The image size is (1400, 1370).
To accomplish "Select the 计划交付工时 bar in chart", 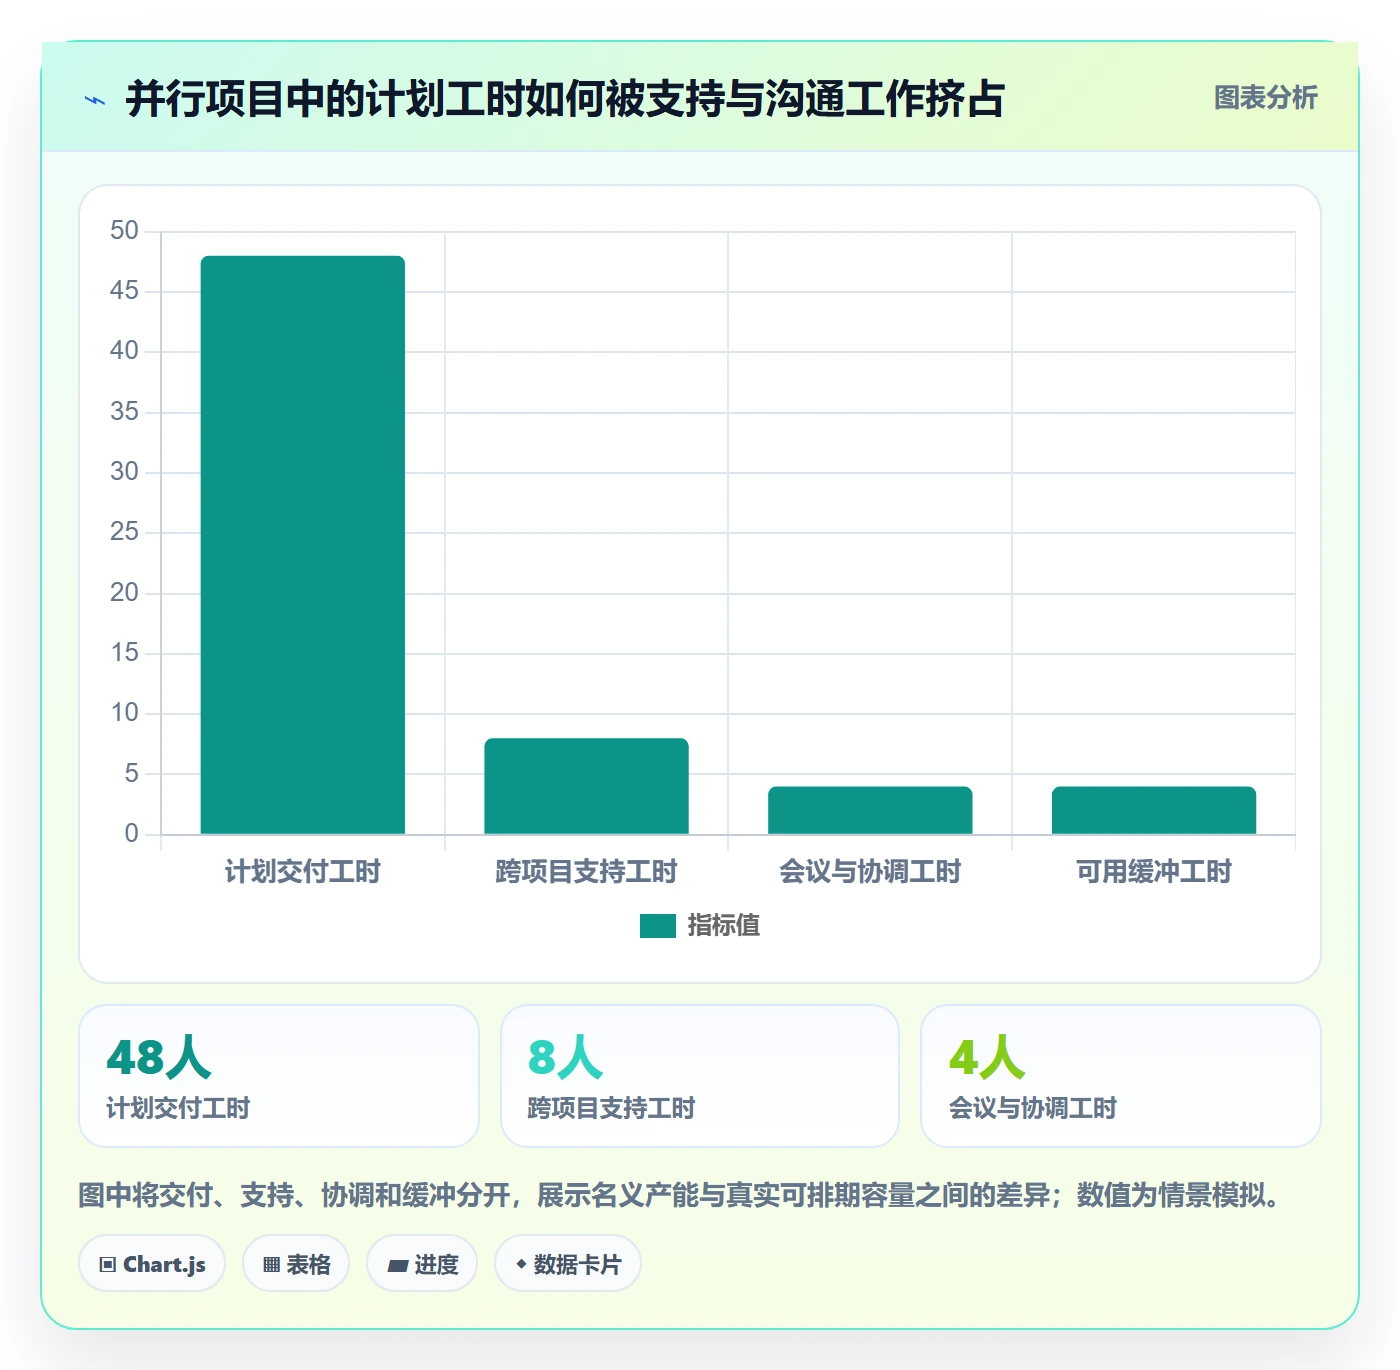I will point(303,545).
